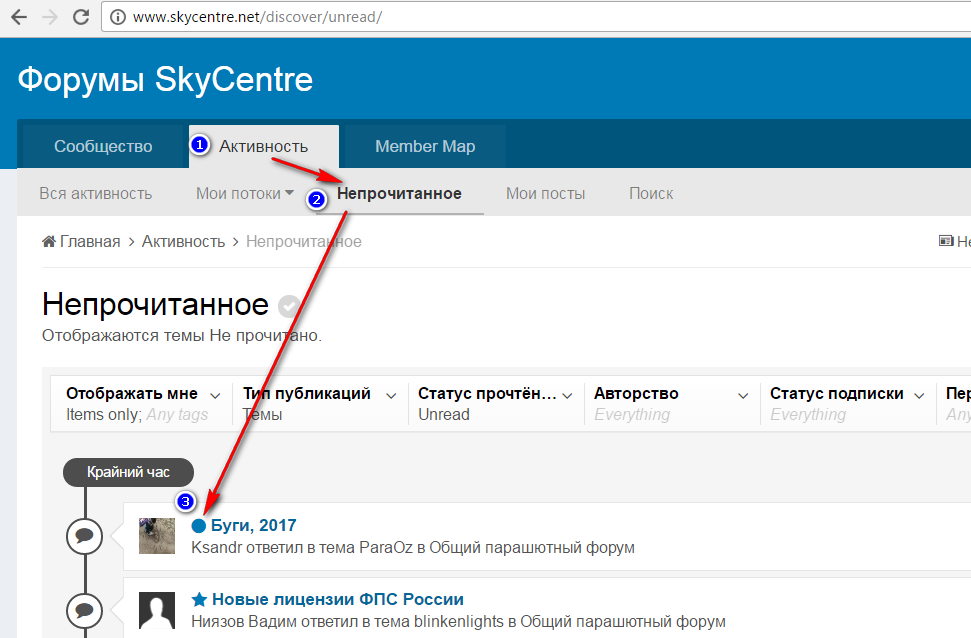971x638 pixels.
Task: Click the gray checkmark next to Непрочитанное heading
Action: coord(289,306)
